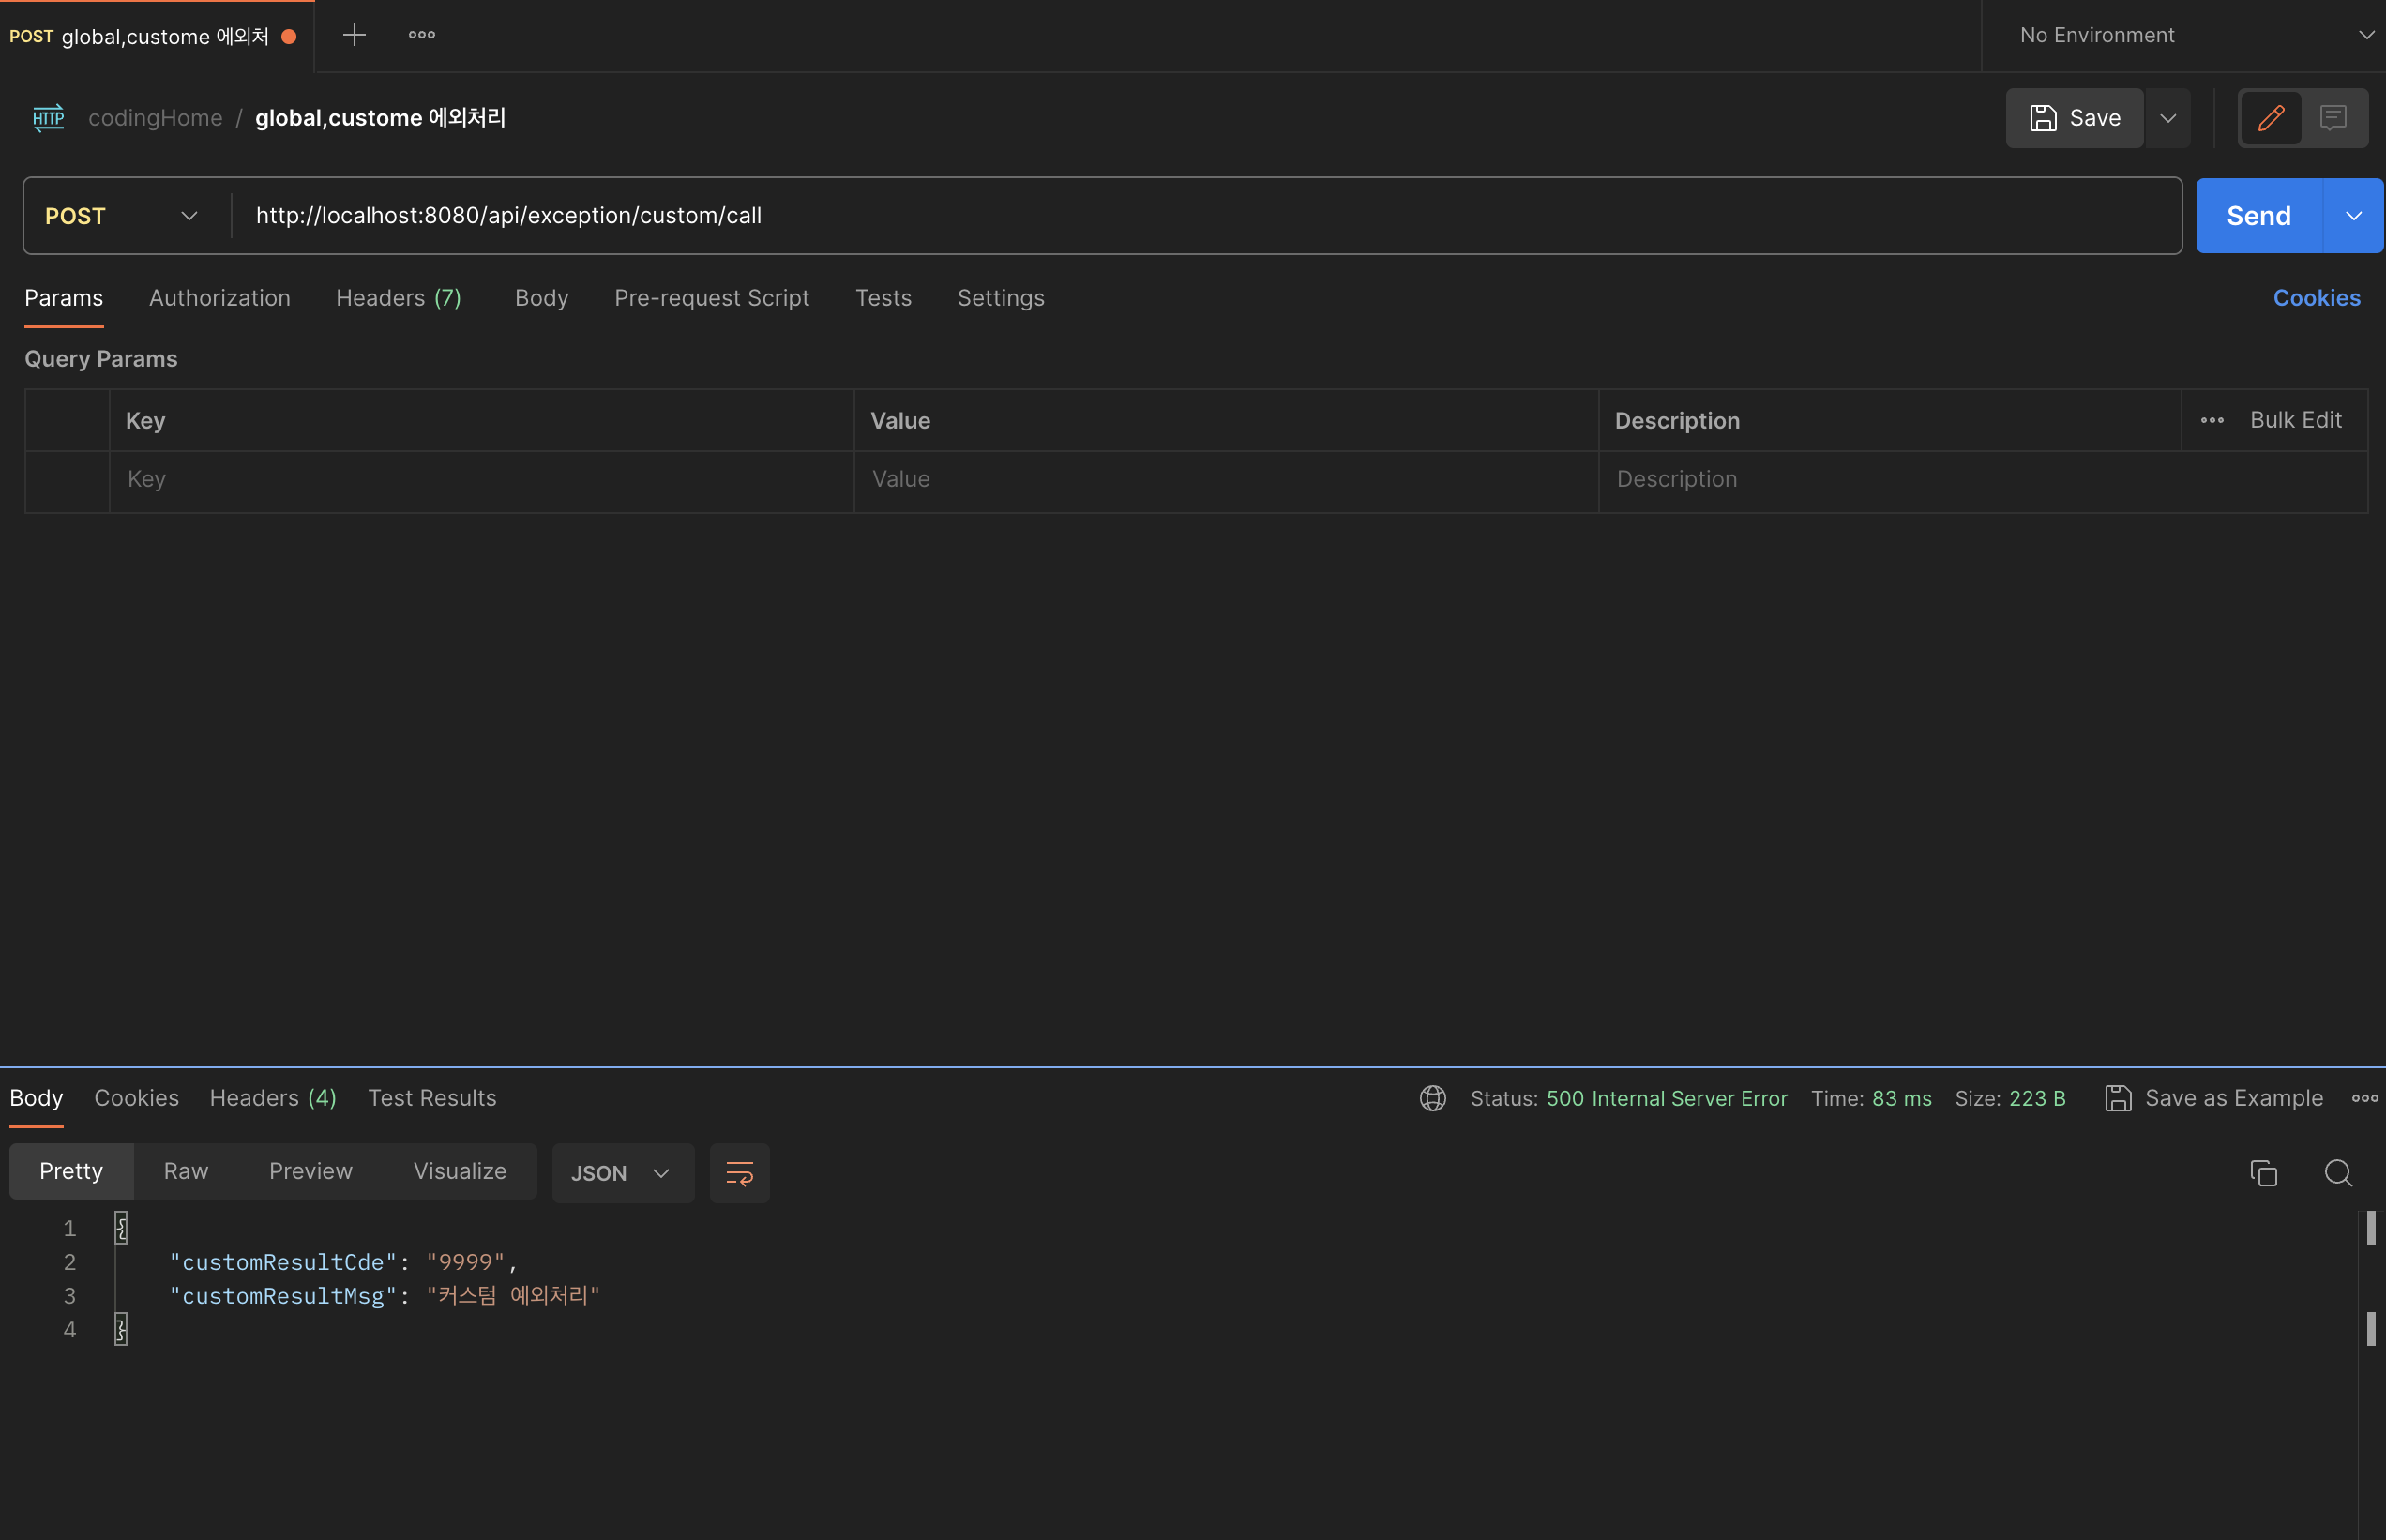The height and width of the screenshot is (1540, 2386).
Task: Click the network globe icon
Action: [1432, 1098]
